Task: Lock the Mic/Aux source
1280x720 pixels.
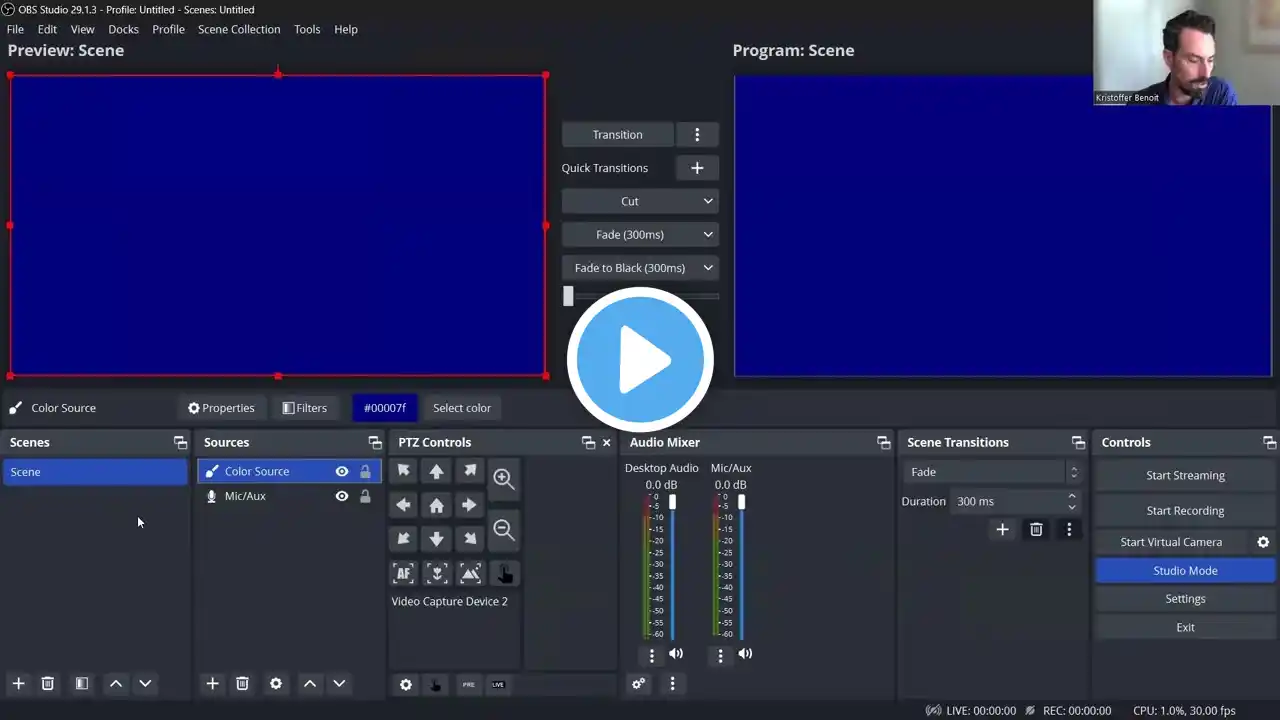Action: pos(365,496)
